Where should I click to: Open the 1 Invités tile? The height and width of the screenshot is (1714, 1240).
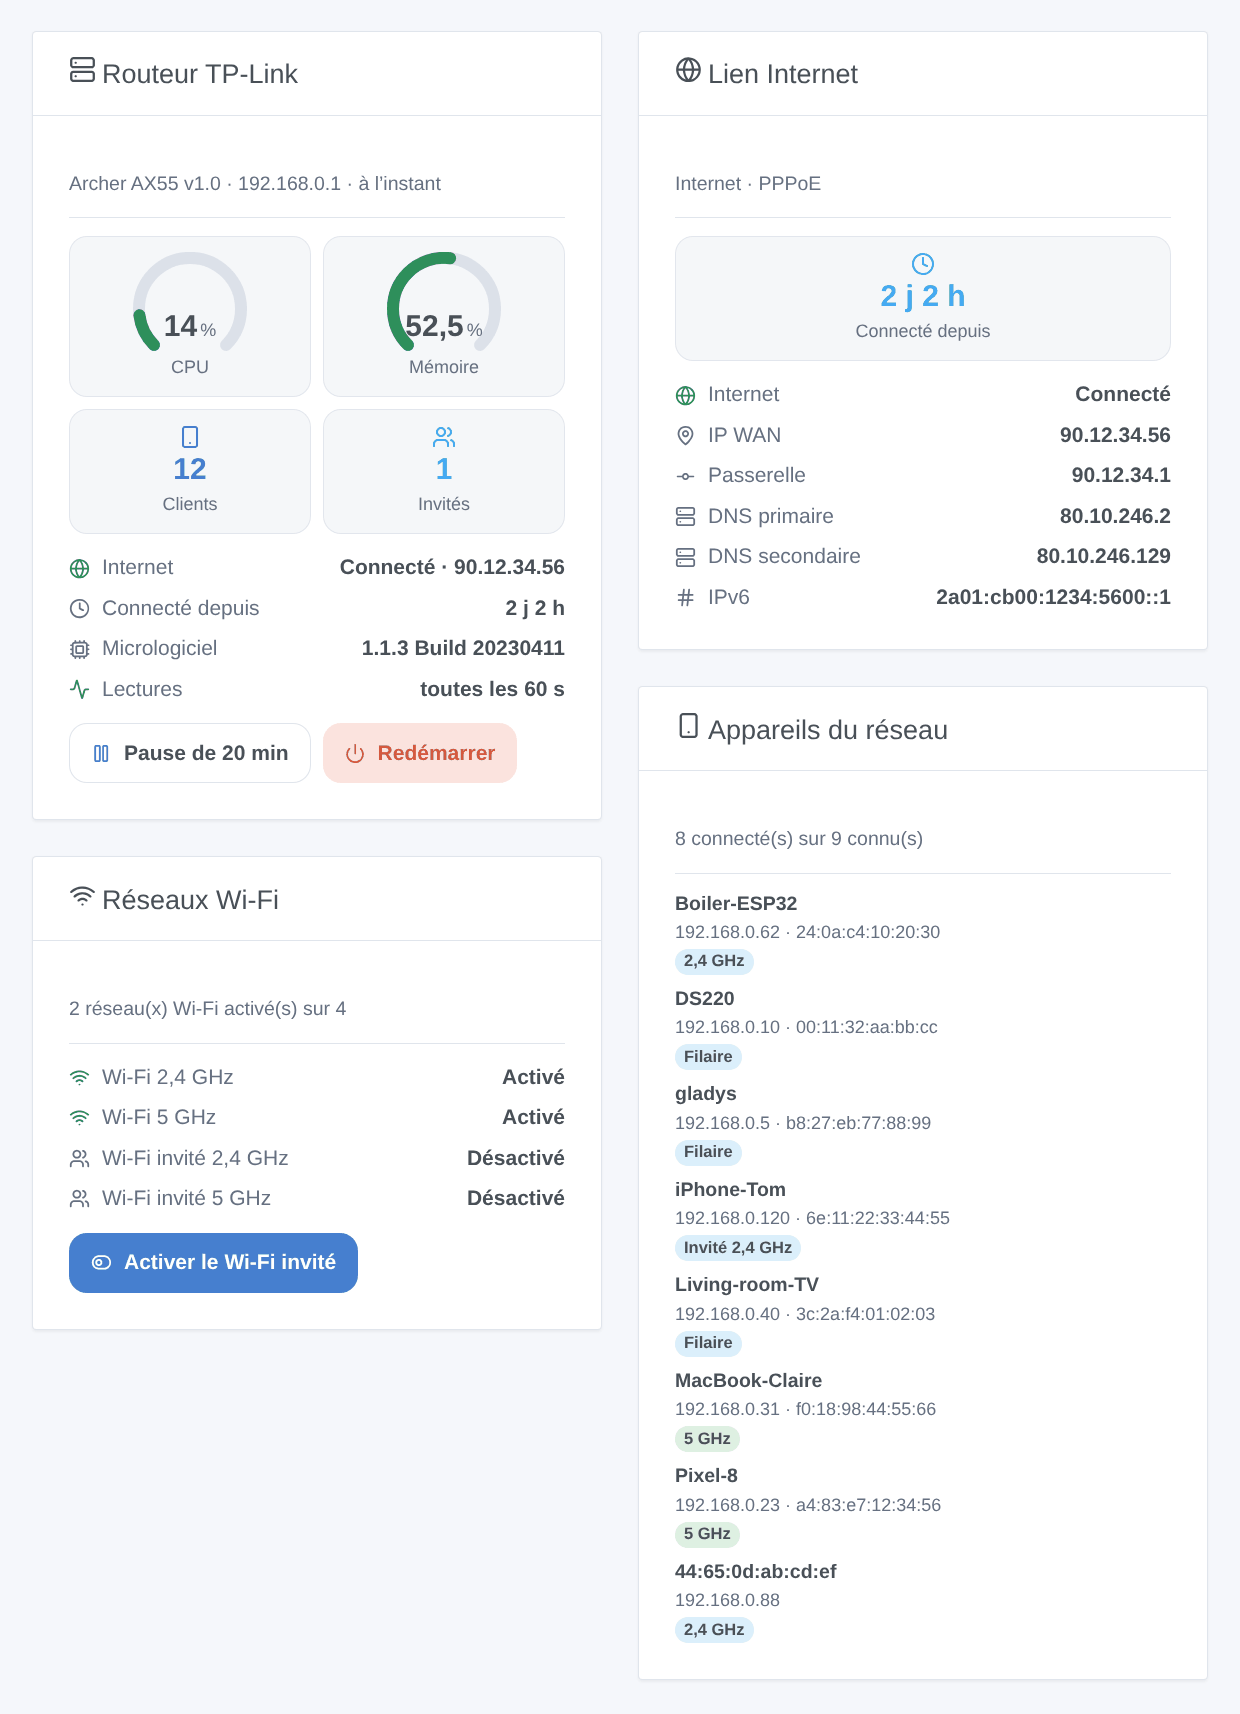click(444, 471)
